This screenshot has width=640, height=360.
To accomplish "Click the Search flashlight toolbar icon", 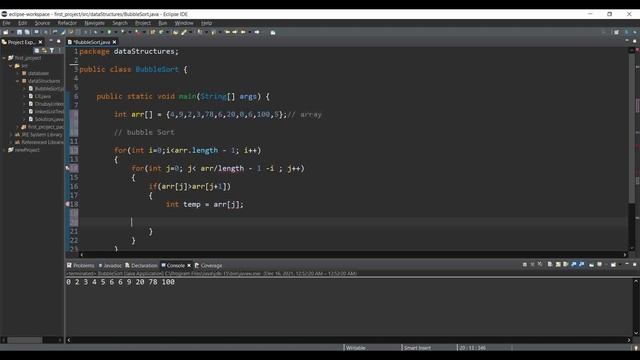I will pyautogui.click(x=184, y=32).
